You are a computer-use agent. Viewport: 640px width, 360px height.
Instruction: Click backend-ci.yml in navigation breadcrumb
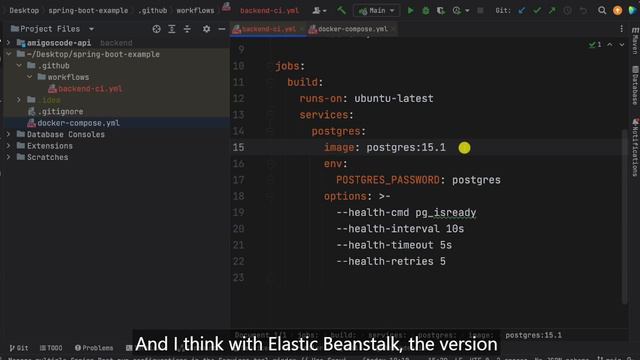269,11
